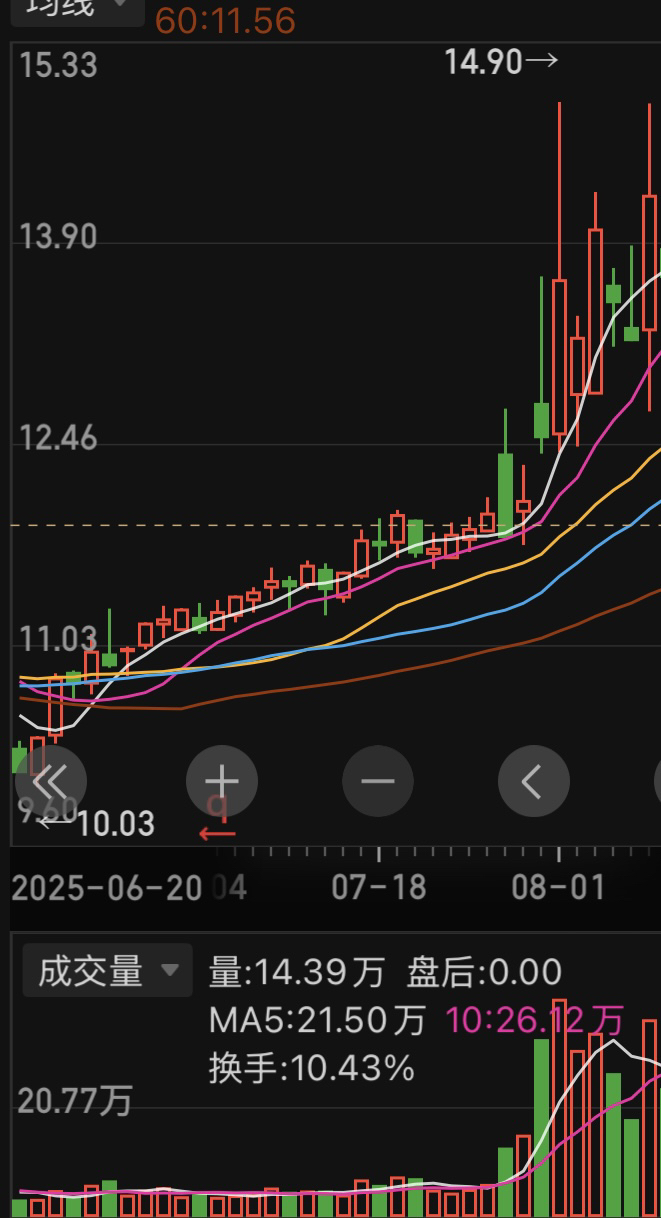
Task: Click the 08-01 date axis label
Action: [558, 887]
